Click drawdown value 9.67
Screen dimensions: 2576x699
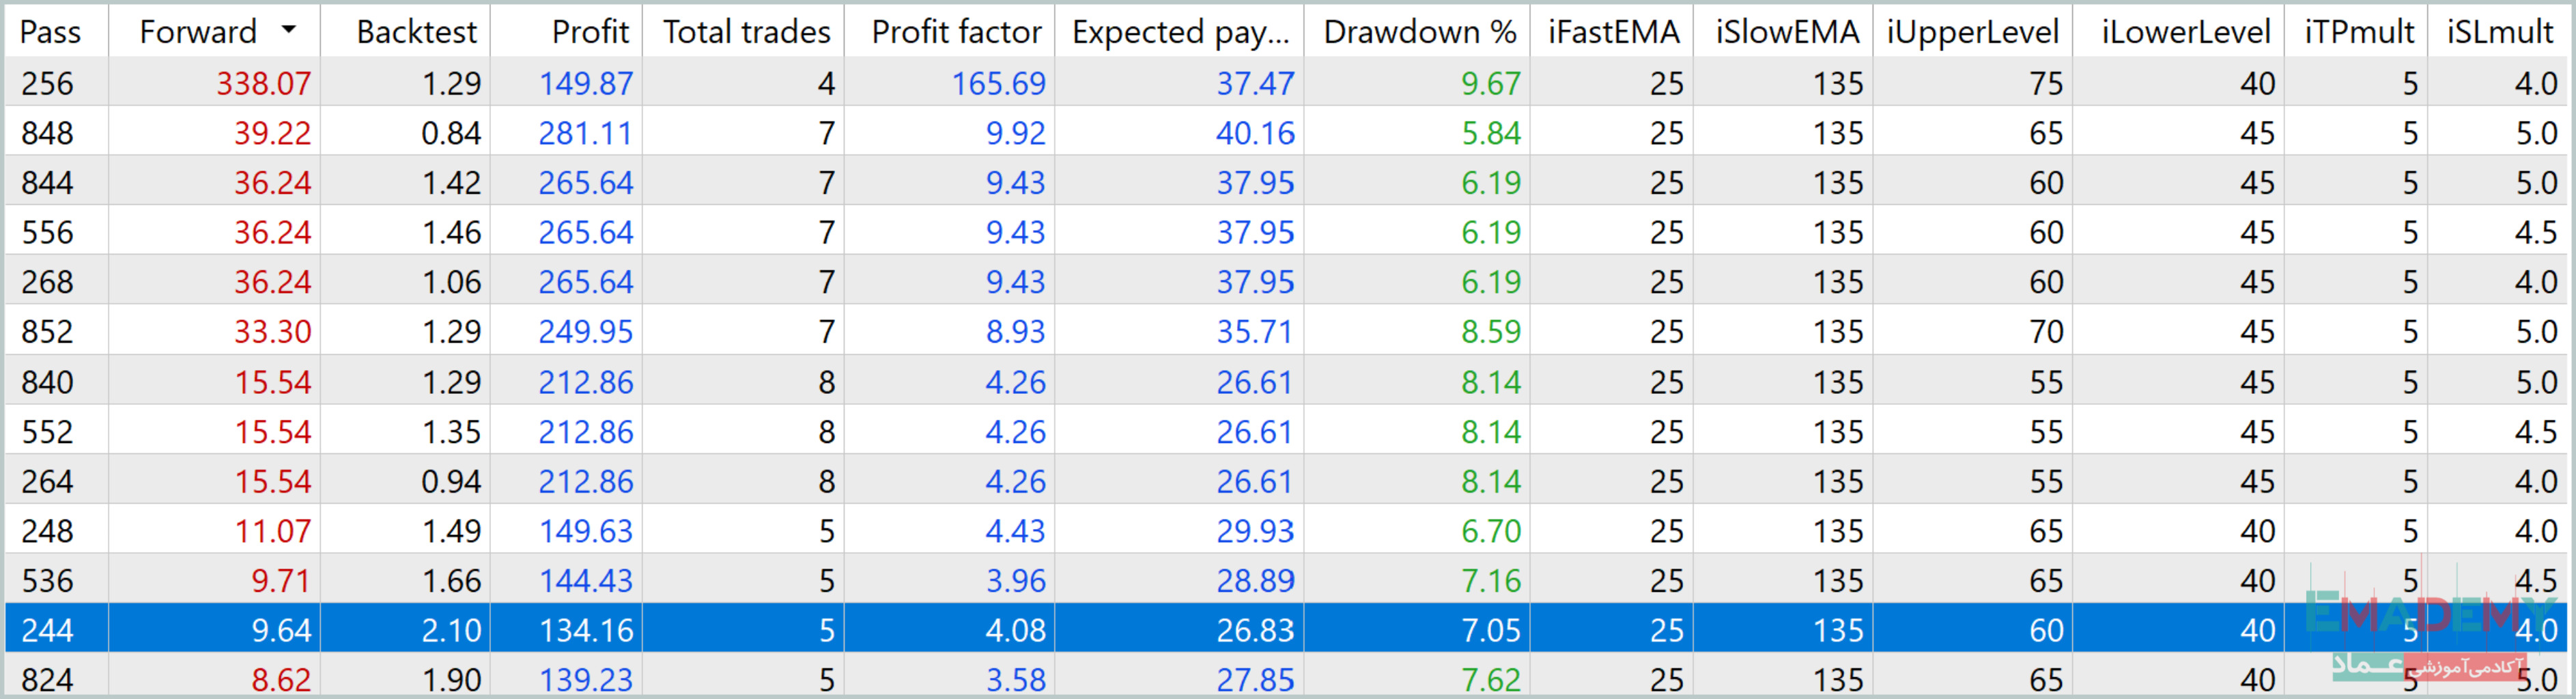(1491, 83)
